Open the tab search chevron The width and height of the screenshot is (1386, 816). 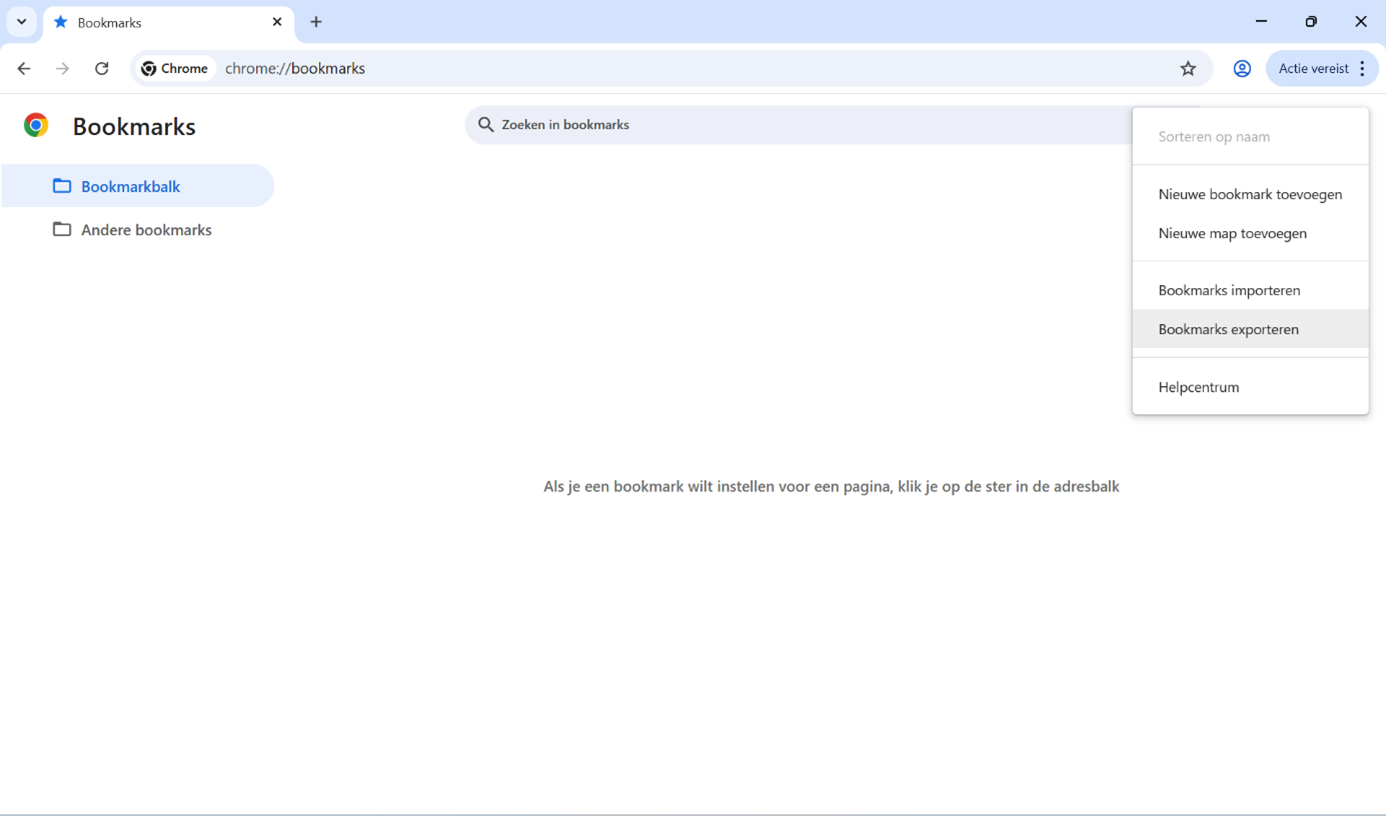pos(21,21)
